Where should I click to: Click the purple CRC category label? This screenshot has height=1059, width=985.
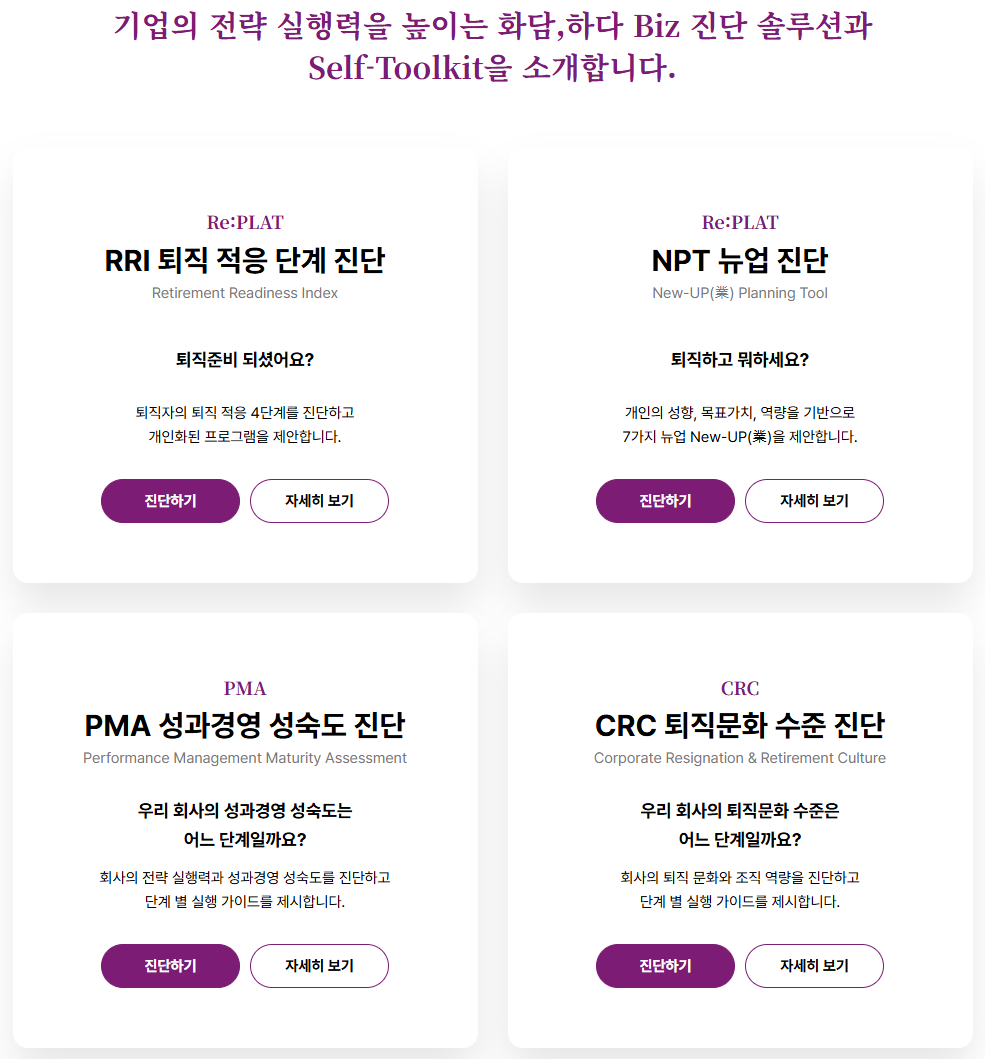(x=739, y=688)
